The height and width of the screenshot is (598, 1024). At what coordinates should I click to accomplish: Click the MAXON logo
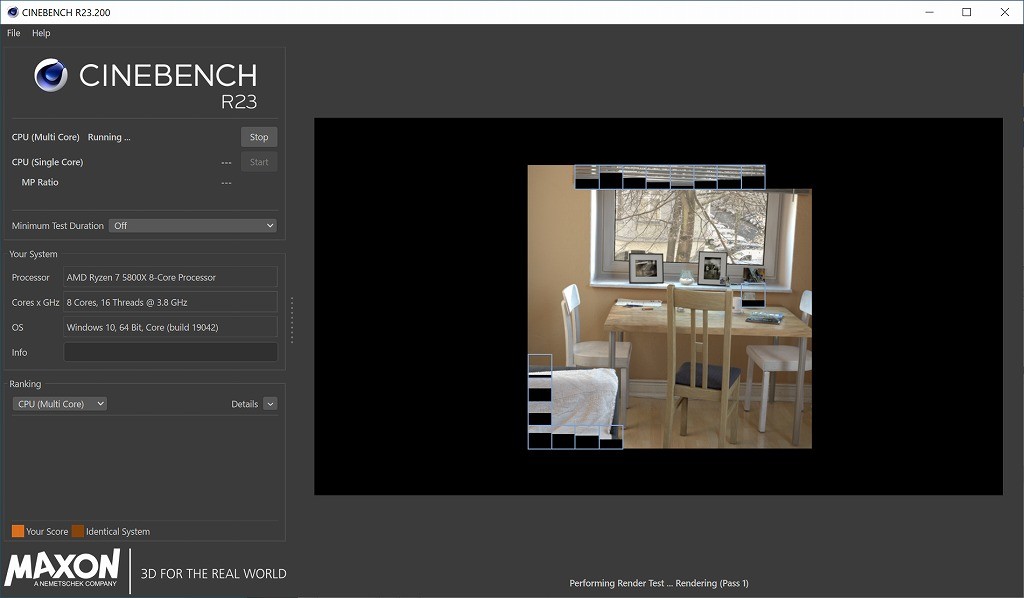point(63,568)
